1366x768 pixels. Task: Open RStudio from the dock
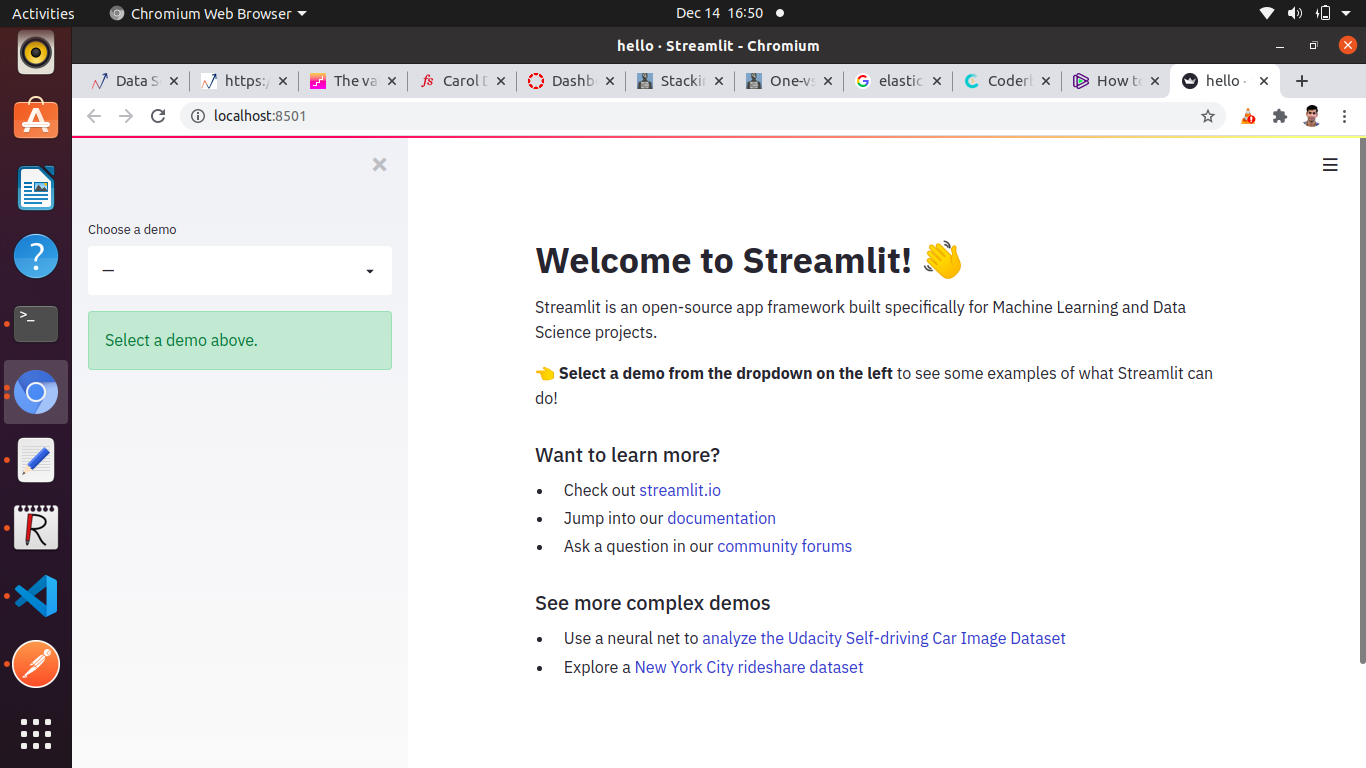[x=35, y=527]
